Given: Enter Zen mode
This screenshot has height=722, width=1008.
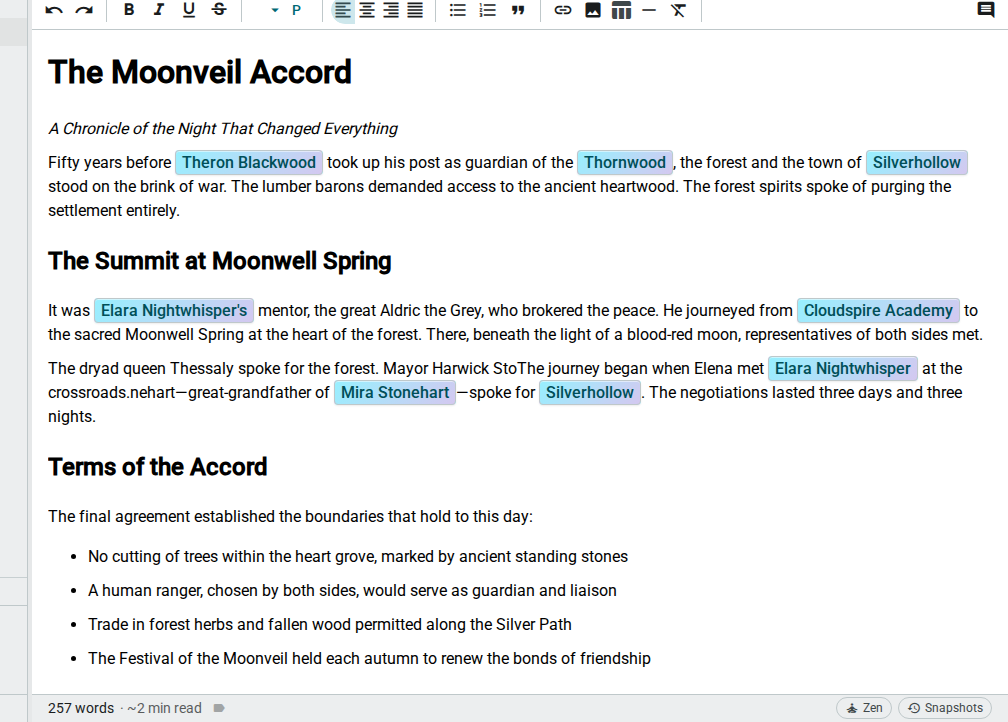Looking at the screenshot, I should (863, 708).
